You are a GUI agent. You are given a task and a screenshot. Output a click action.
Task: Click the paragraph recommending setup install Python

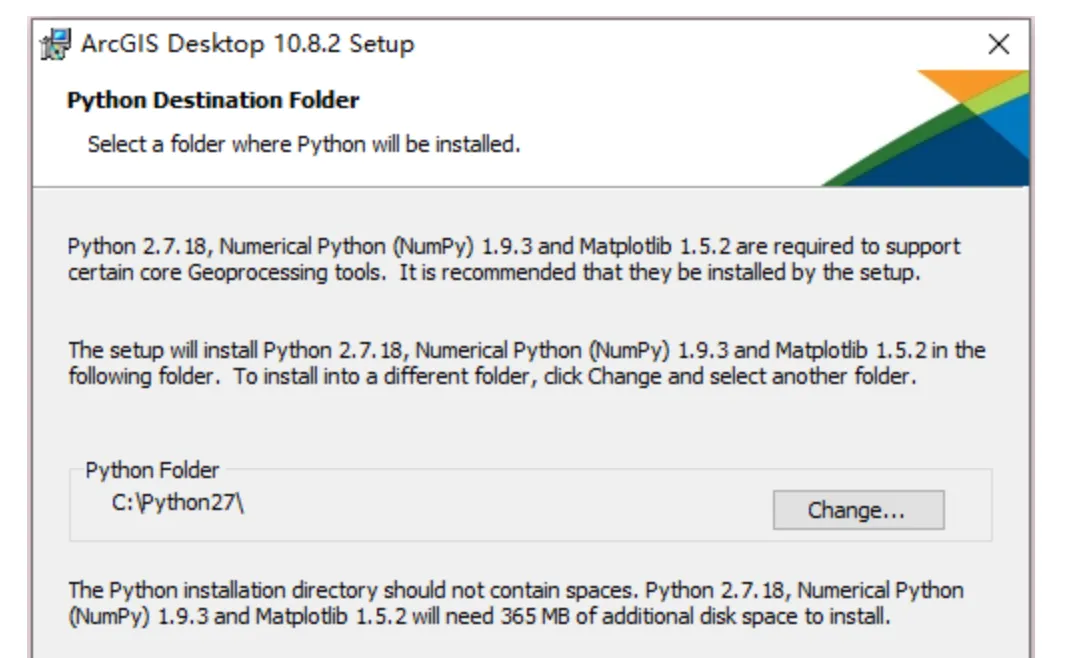tap(513, 259)
